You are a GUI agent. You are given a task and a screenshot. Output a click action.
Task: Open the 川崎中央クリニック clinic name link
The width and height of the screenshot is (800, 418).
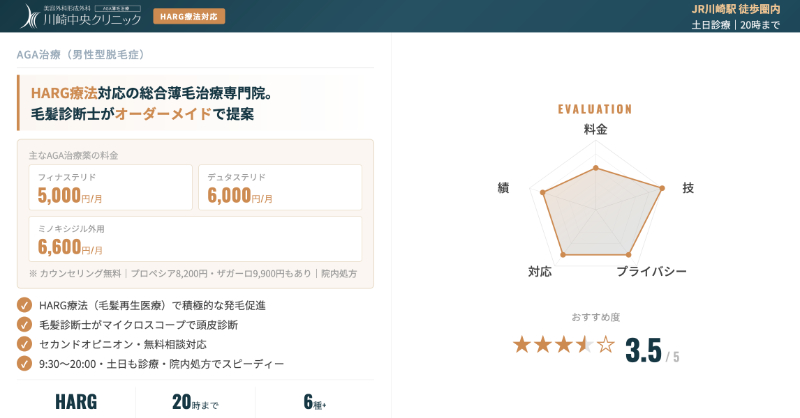[94, 20]
